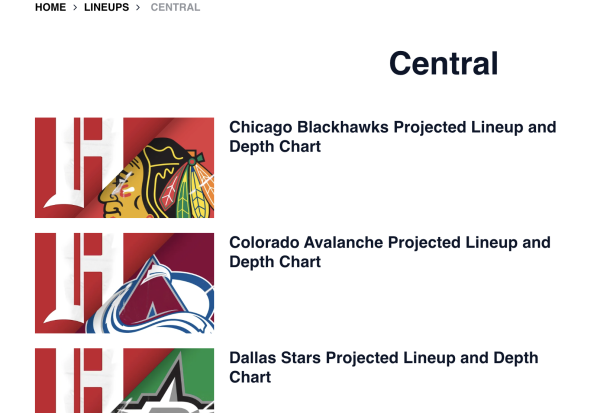Click the "Central" page heading
Image resolution: width=600 pixels, height=413 pixels.
coord(443,63)
